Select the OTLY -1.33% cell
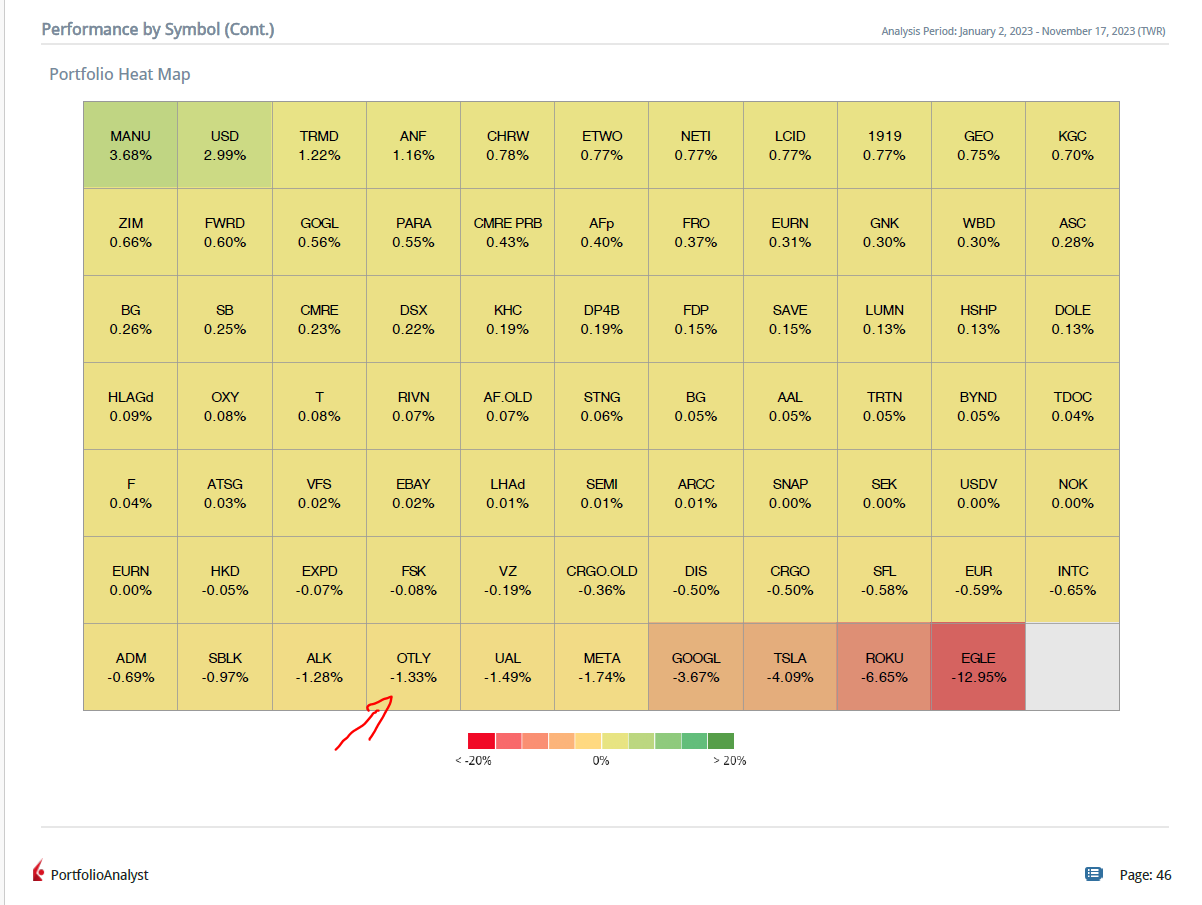 tap(413, 667)
